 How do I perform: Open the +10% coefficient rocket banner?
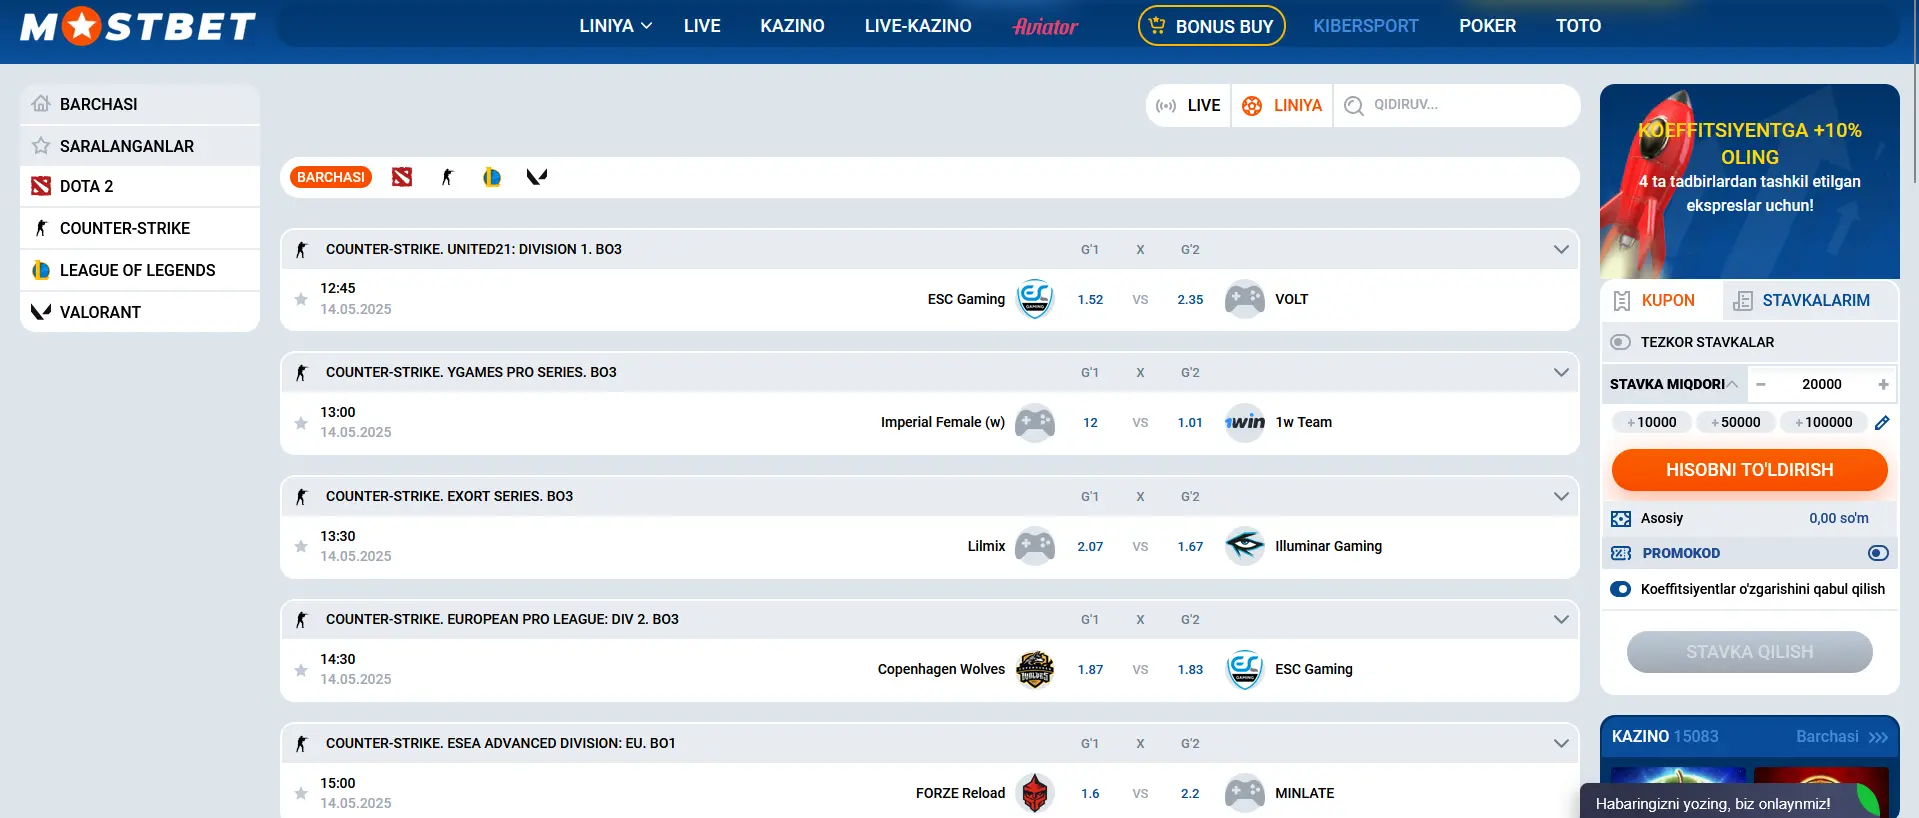[x=1750, y=181]
